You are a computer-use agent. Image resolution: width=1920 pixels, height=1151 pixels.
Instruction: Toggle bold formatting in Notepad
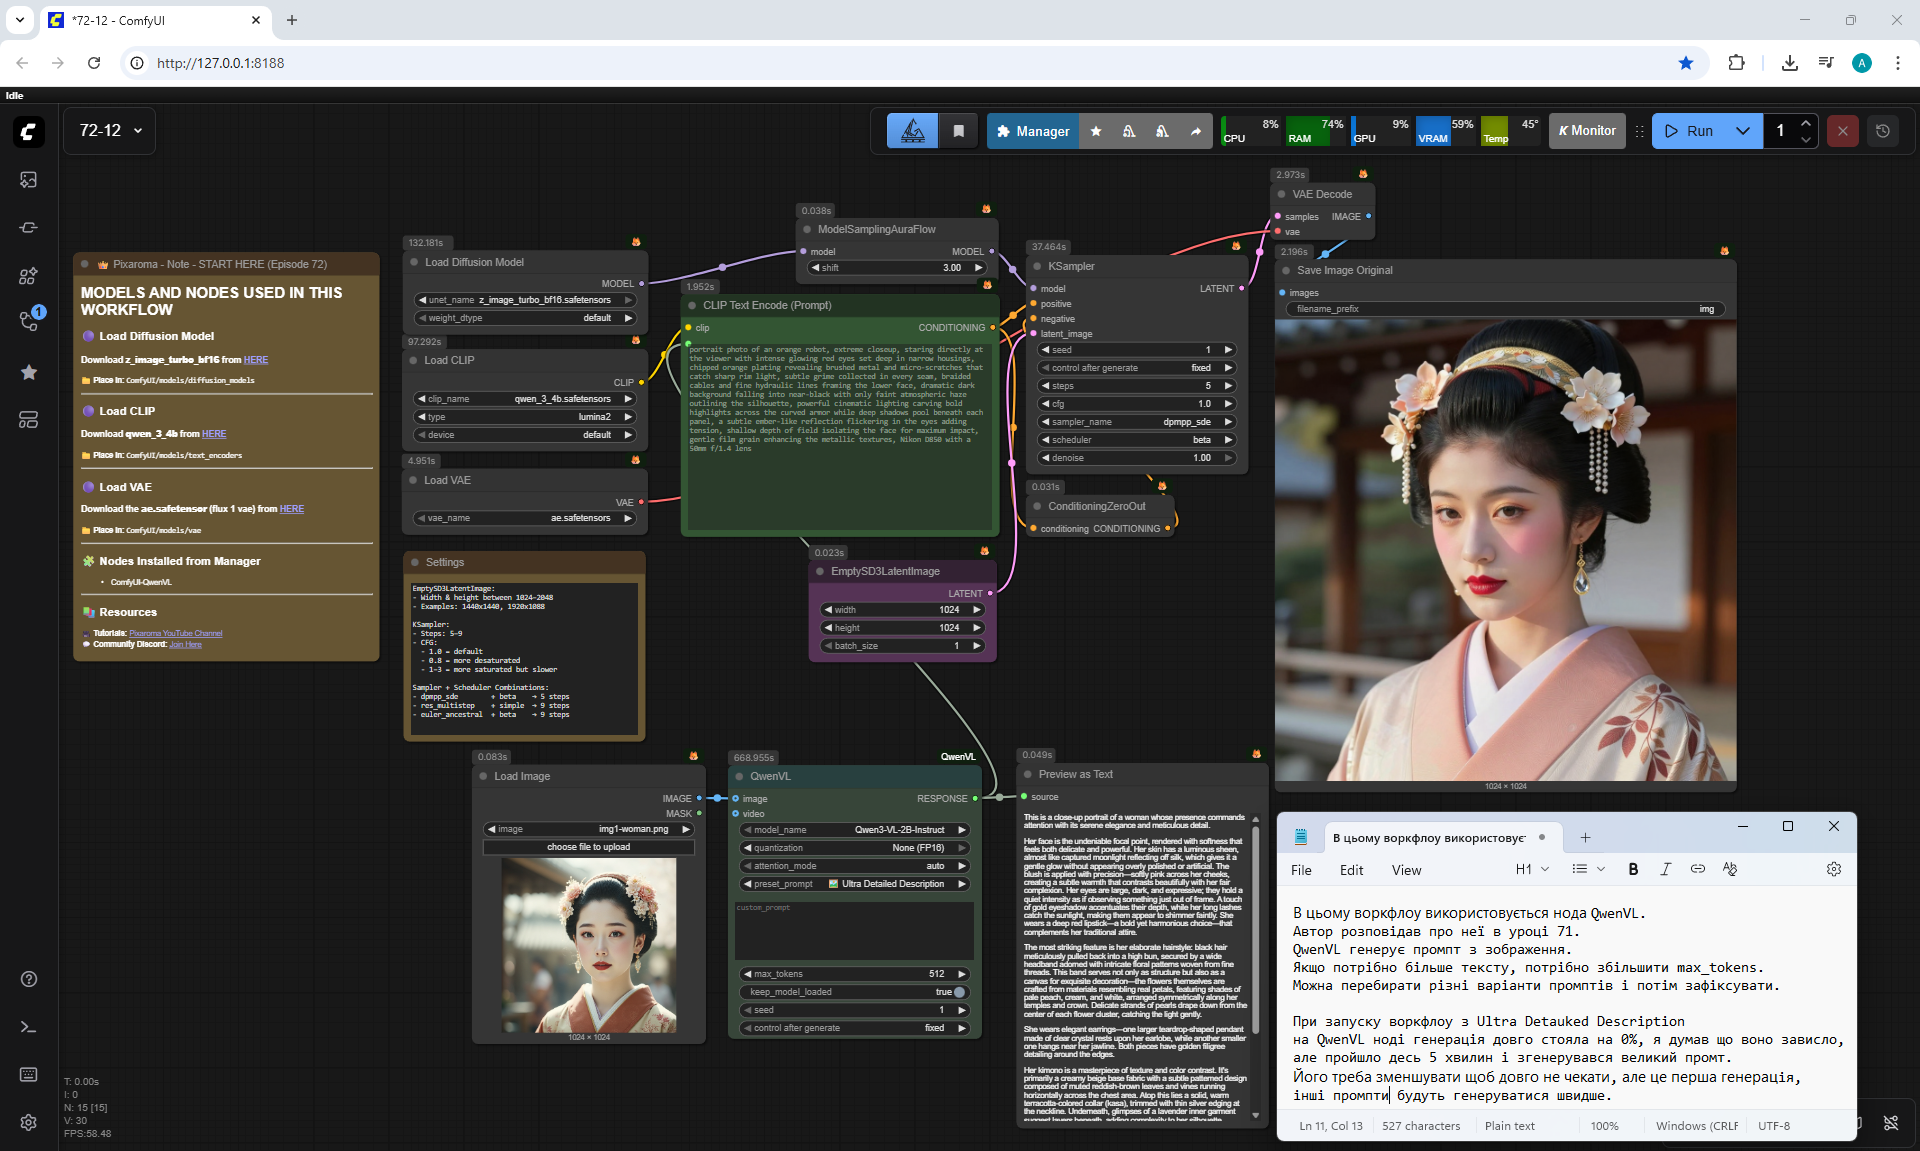pos(1633,869)
